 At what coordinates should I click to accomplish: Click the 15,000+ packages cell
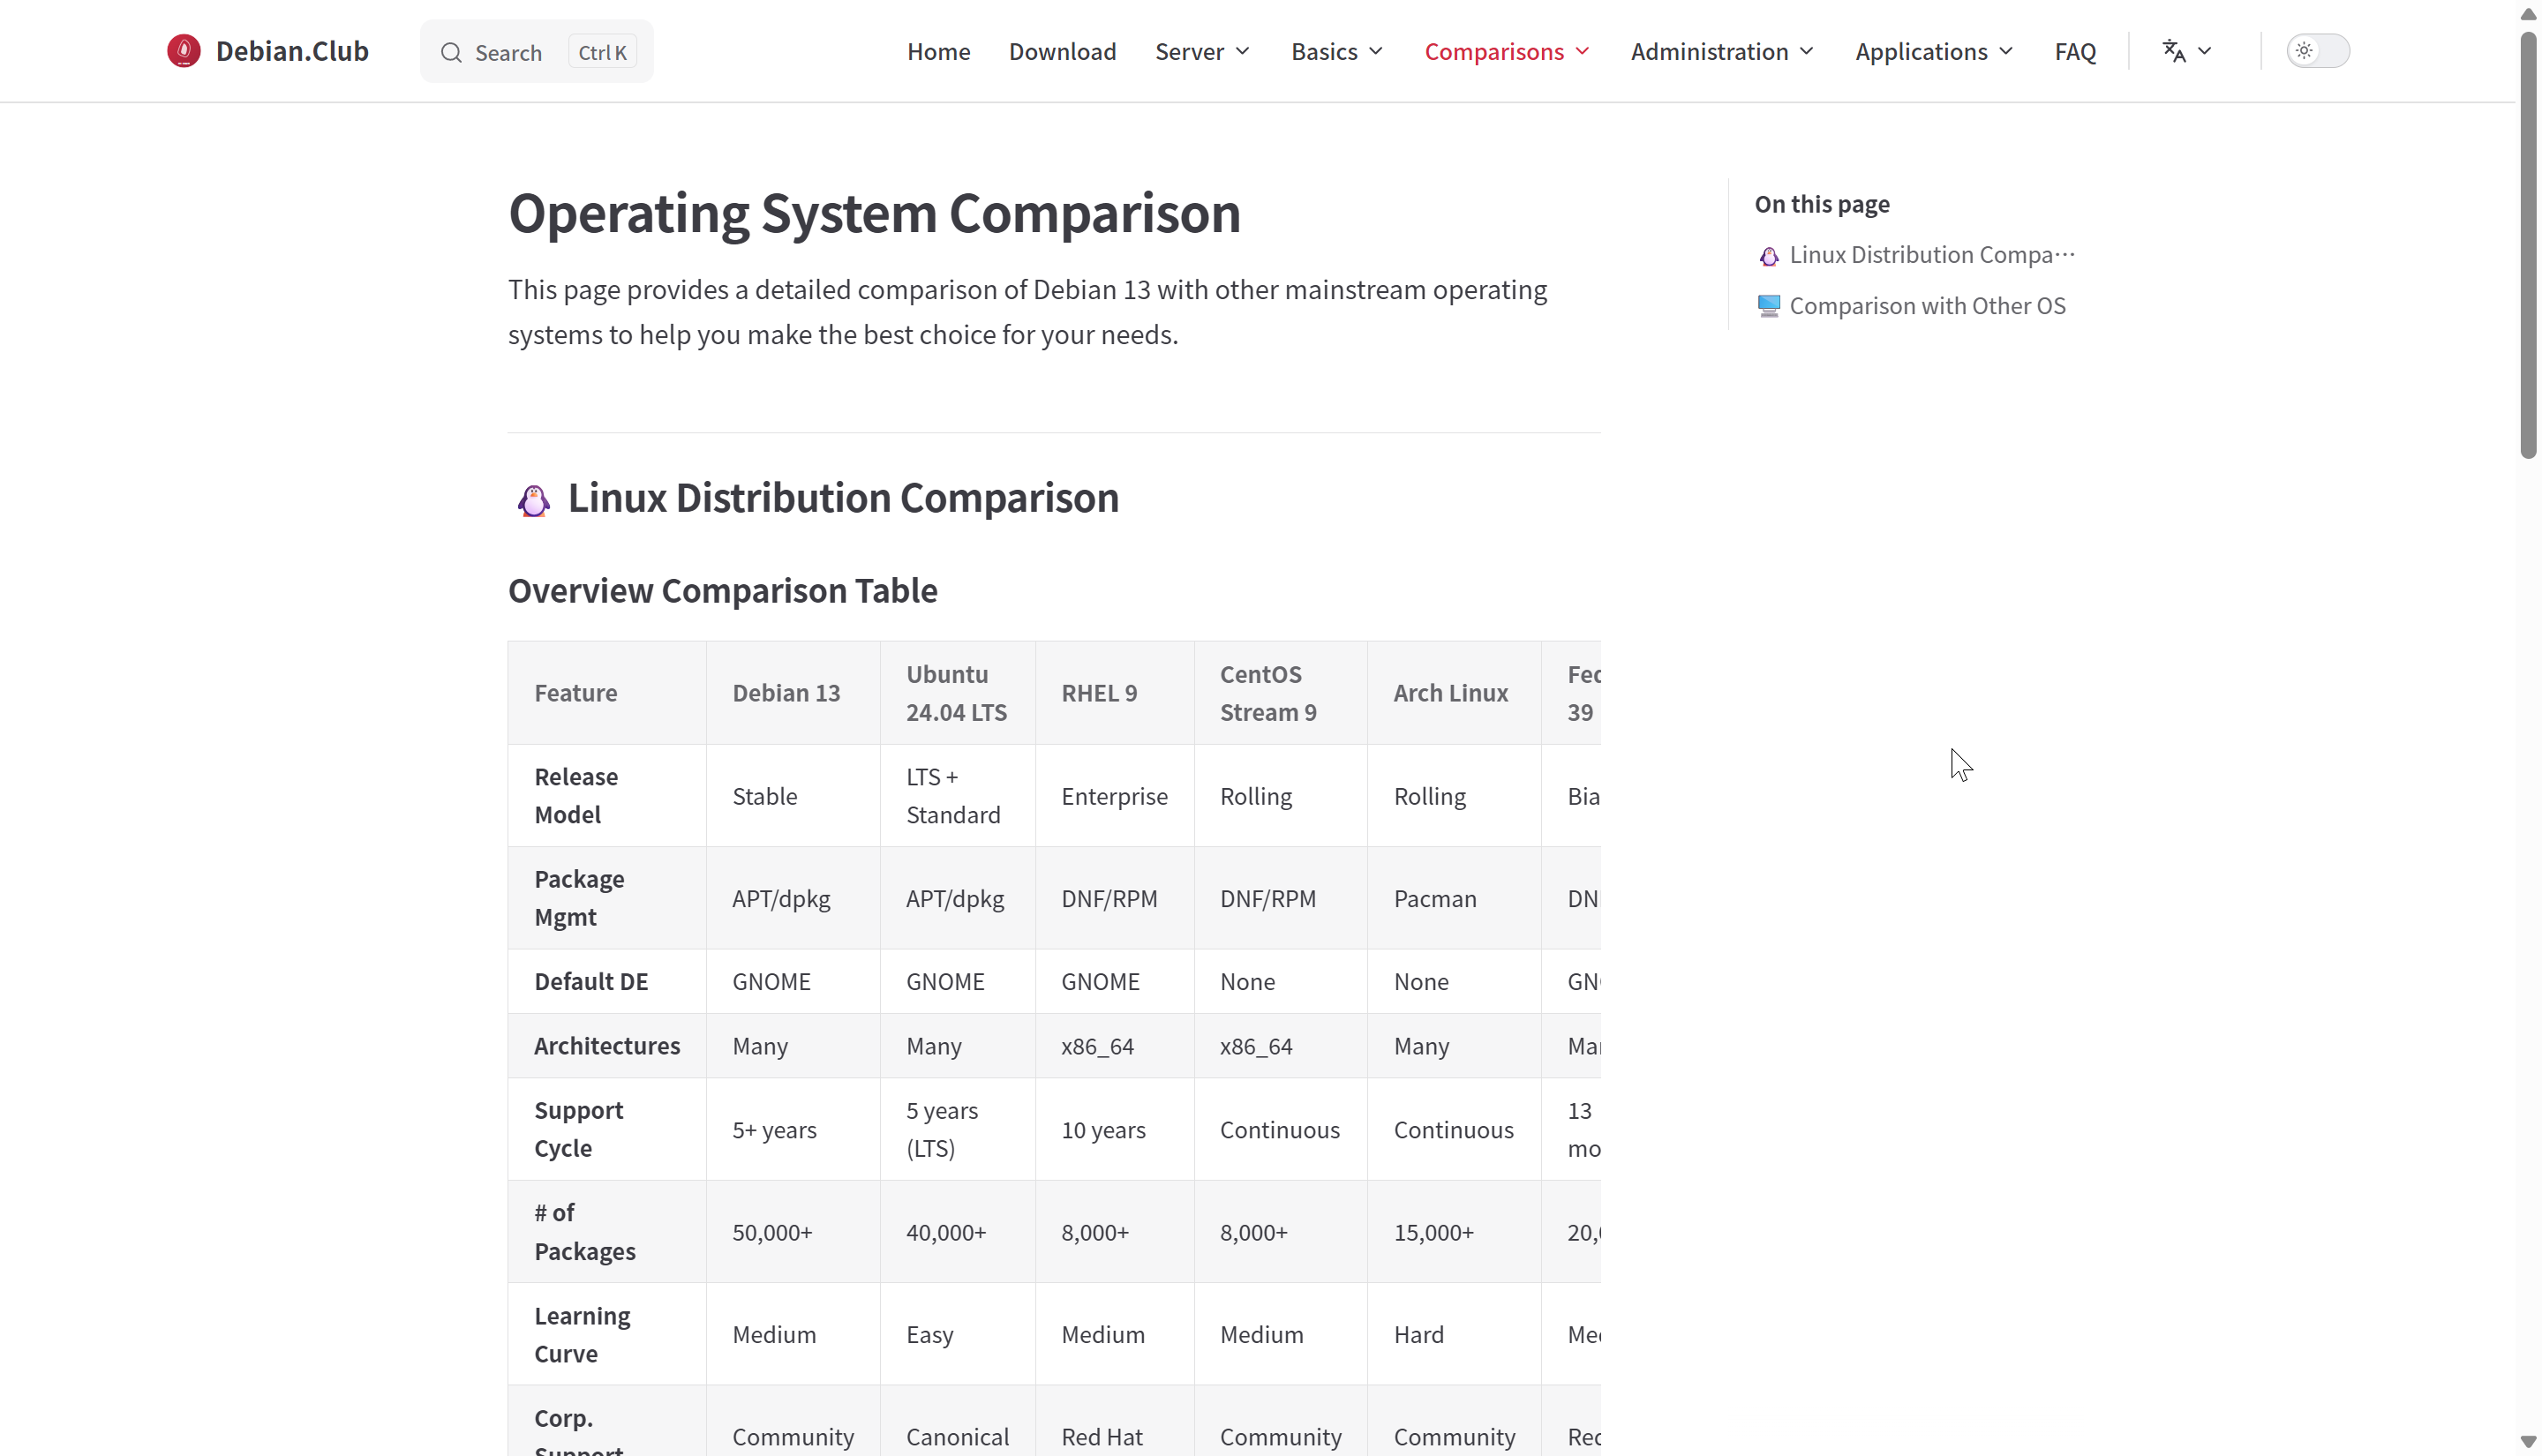click(x=1453, y=1232)
